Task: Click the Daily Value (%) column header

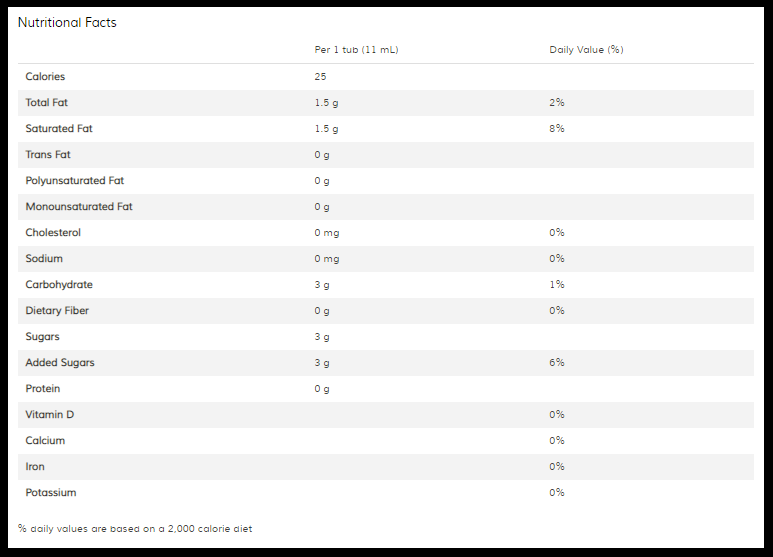Action: 586,50
